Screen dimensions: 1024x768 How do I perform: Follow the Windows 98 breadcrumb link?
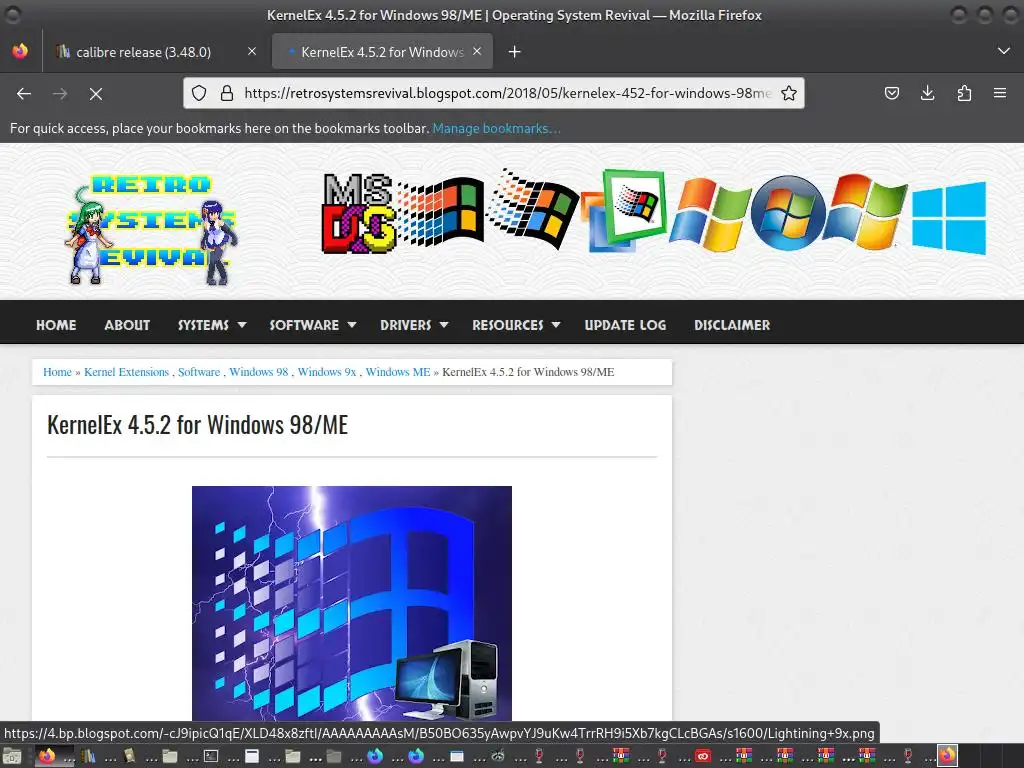259,372
